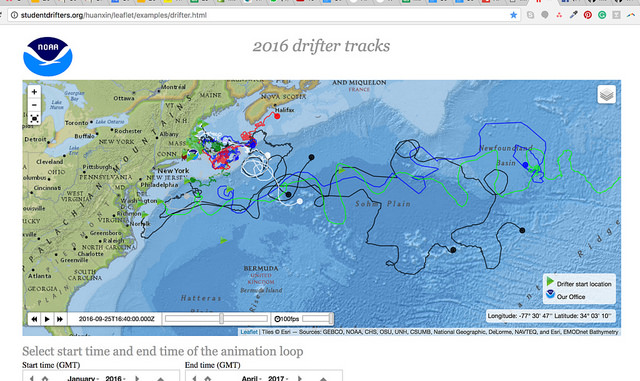Image resolution: width=640 pixels, height=381 pixels.
Task: Click the Sohm Plain map label
Action: 382,203
